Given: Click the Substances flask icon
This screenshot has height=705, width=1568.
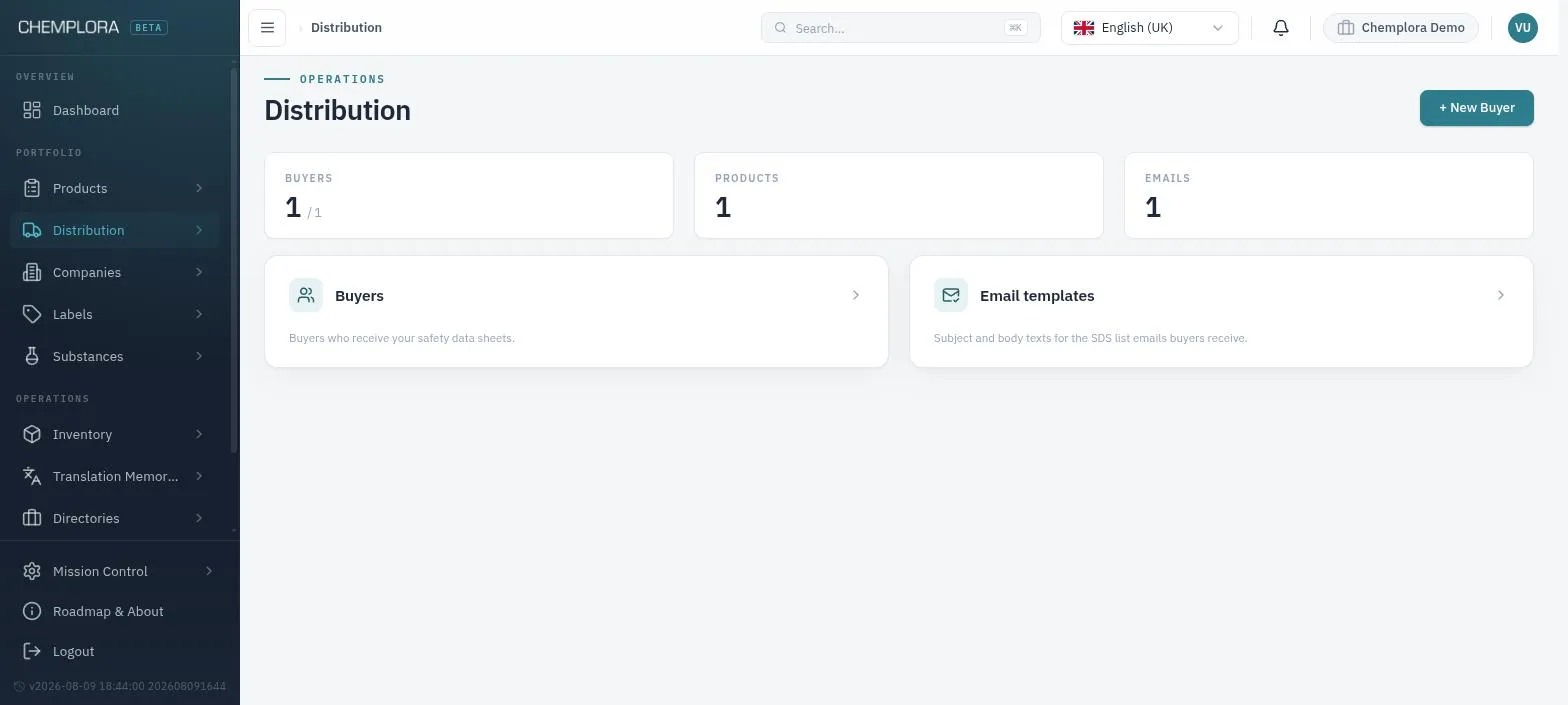Looking at the screenshot, I should (x=32, y=356).
